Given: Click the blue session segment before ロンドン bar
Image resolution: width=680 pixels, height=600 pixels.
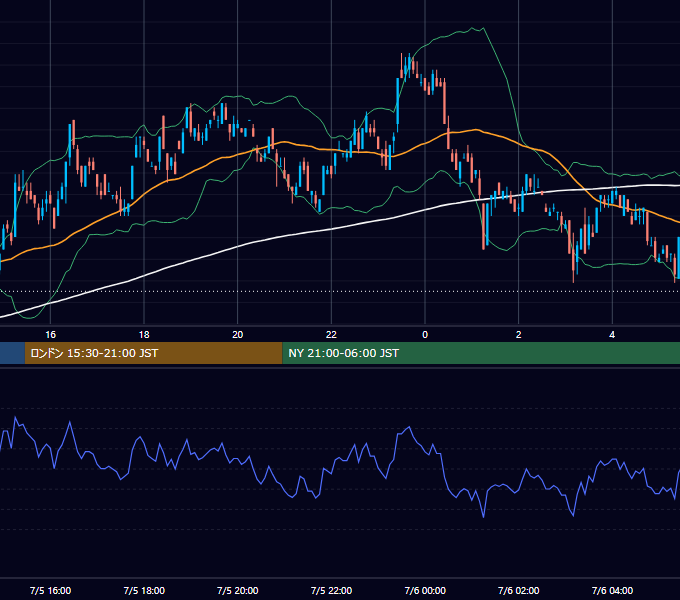Looking at the screenshot, I should click(x=12, y=353).
